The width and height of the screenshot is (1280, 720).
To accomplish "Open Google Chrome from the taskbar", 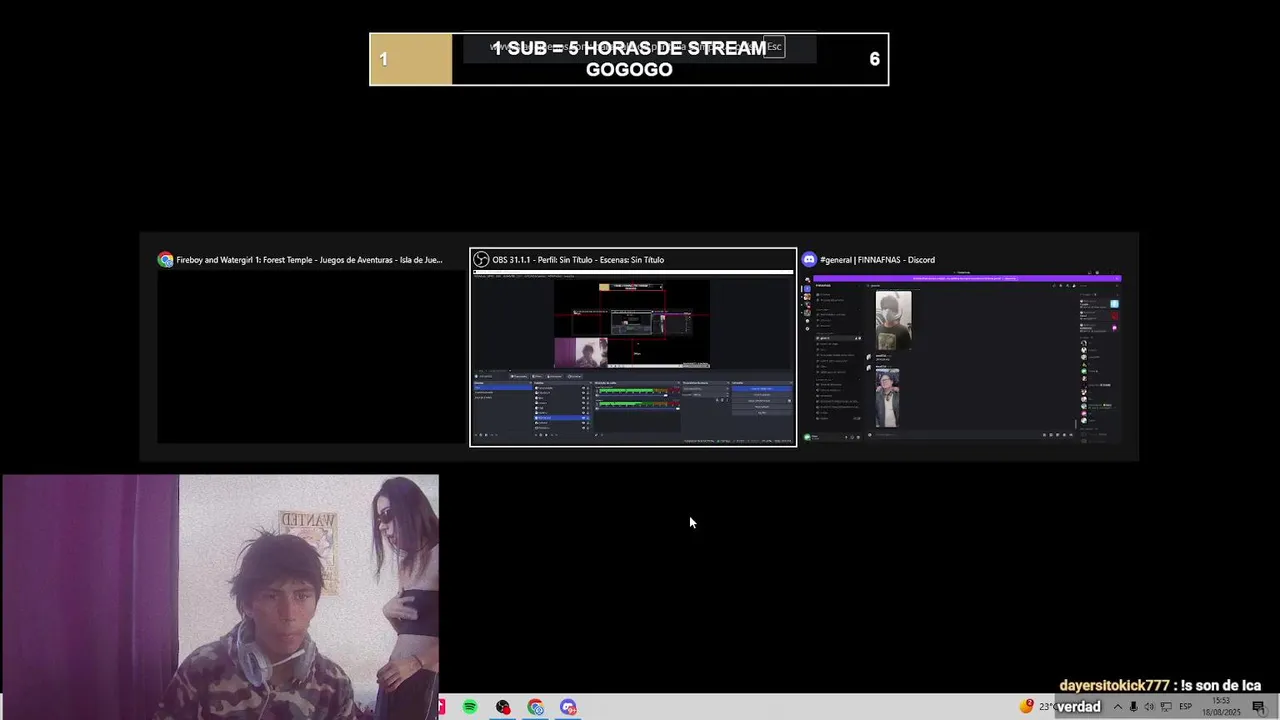I will coord(536,707).
